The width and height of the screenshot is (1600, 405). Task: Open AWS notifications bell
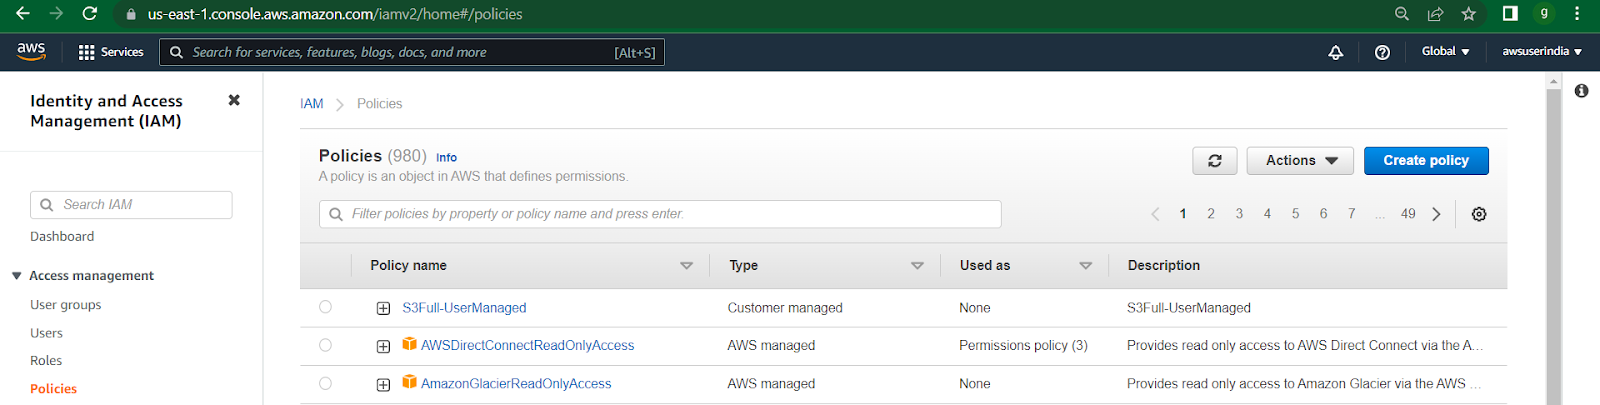click(x=1335, y=52)
